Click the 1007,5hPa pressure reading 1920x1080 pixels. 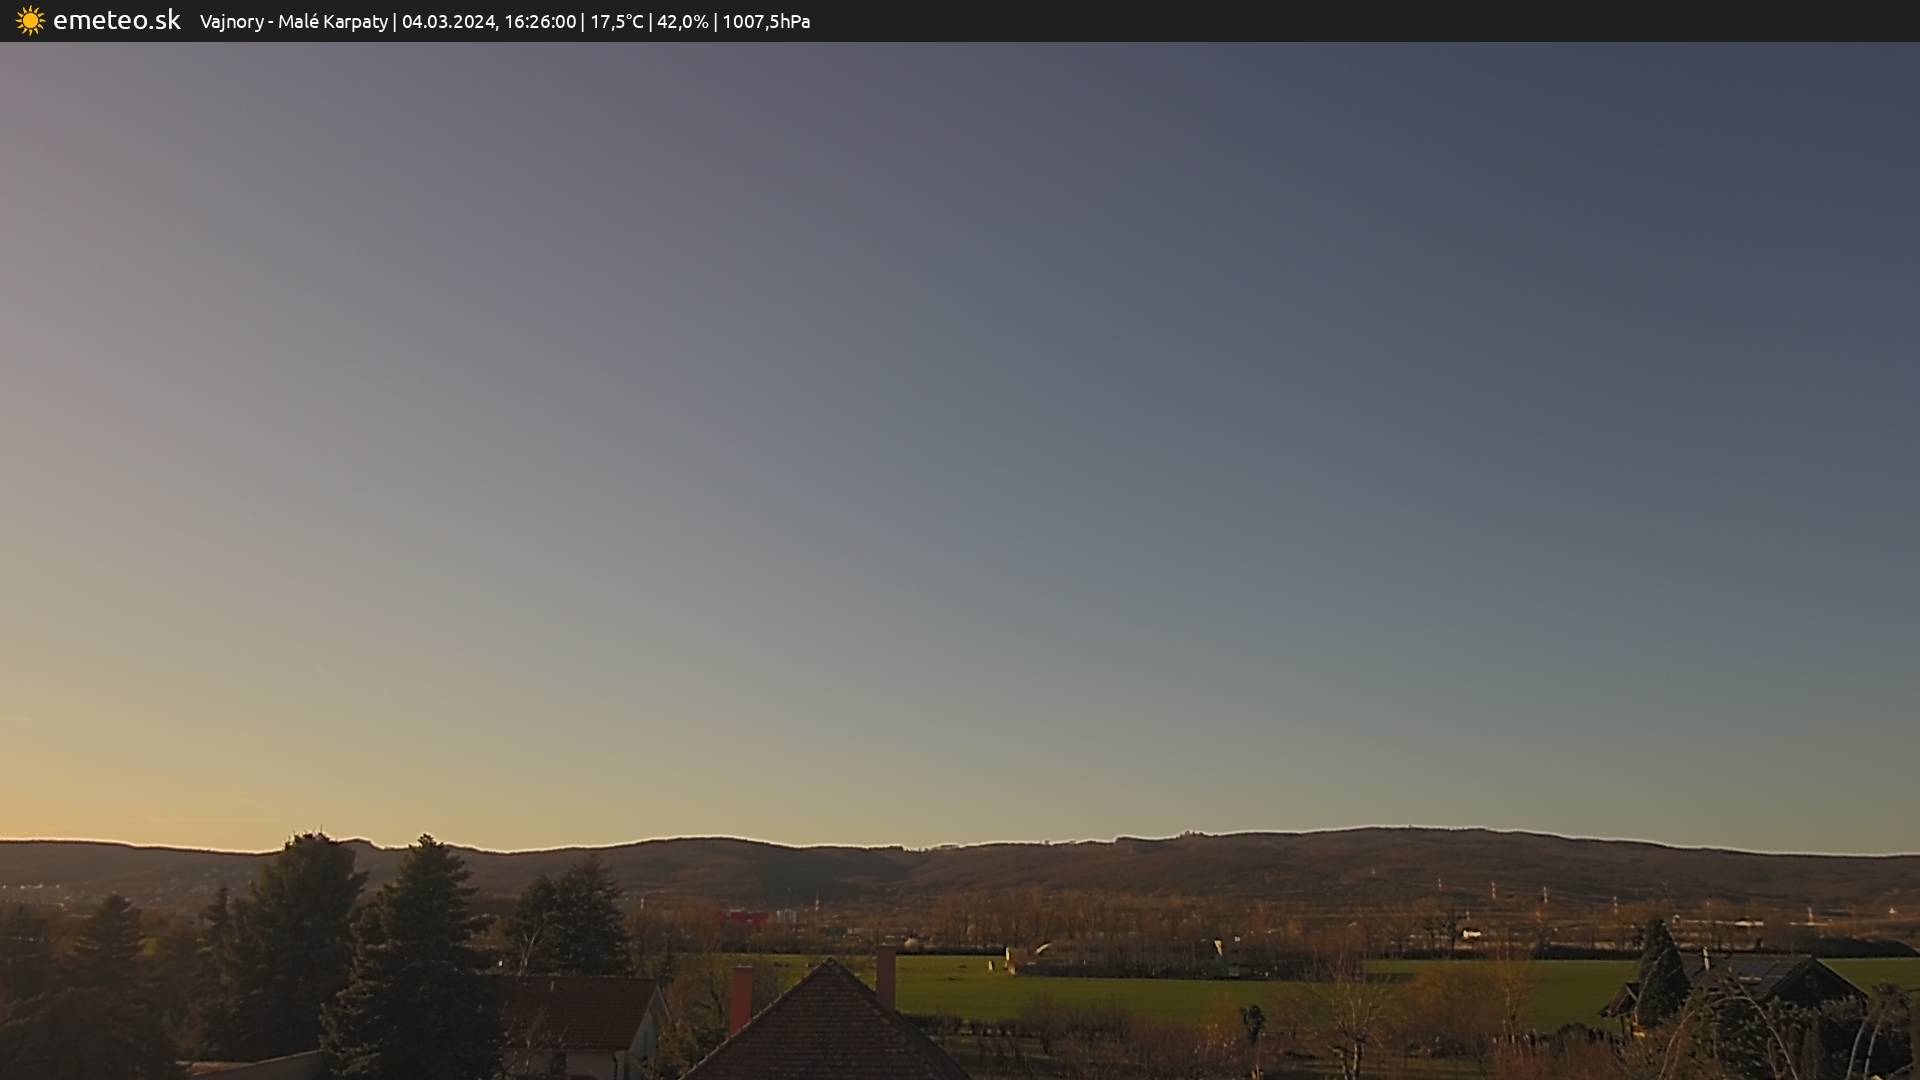(766, 22)
